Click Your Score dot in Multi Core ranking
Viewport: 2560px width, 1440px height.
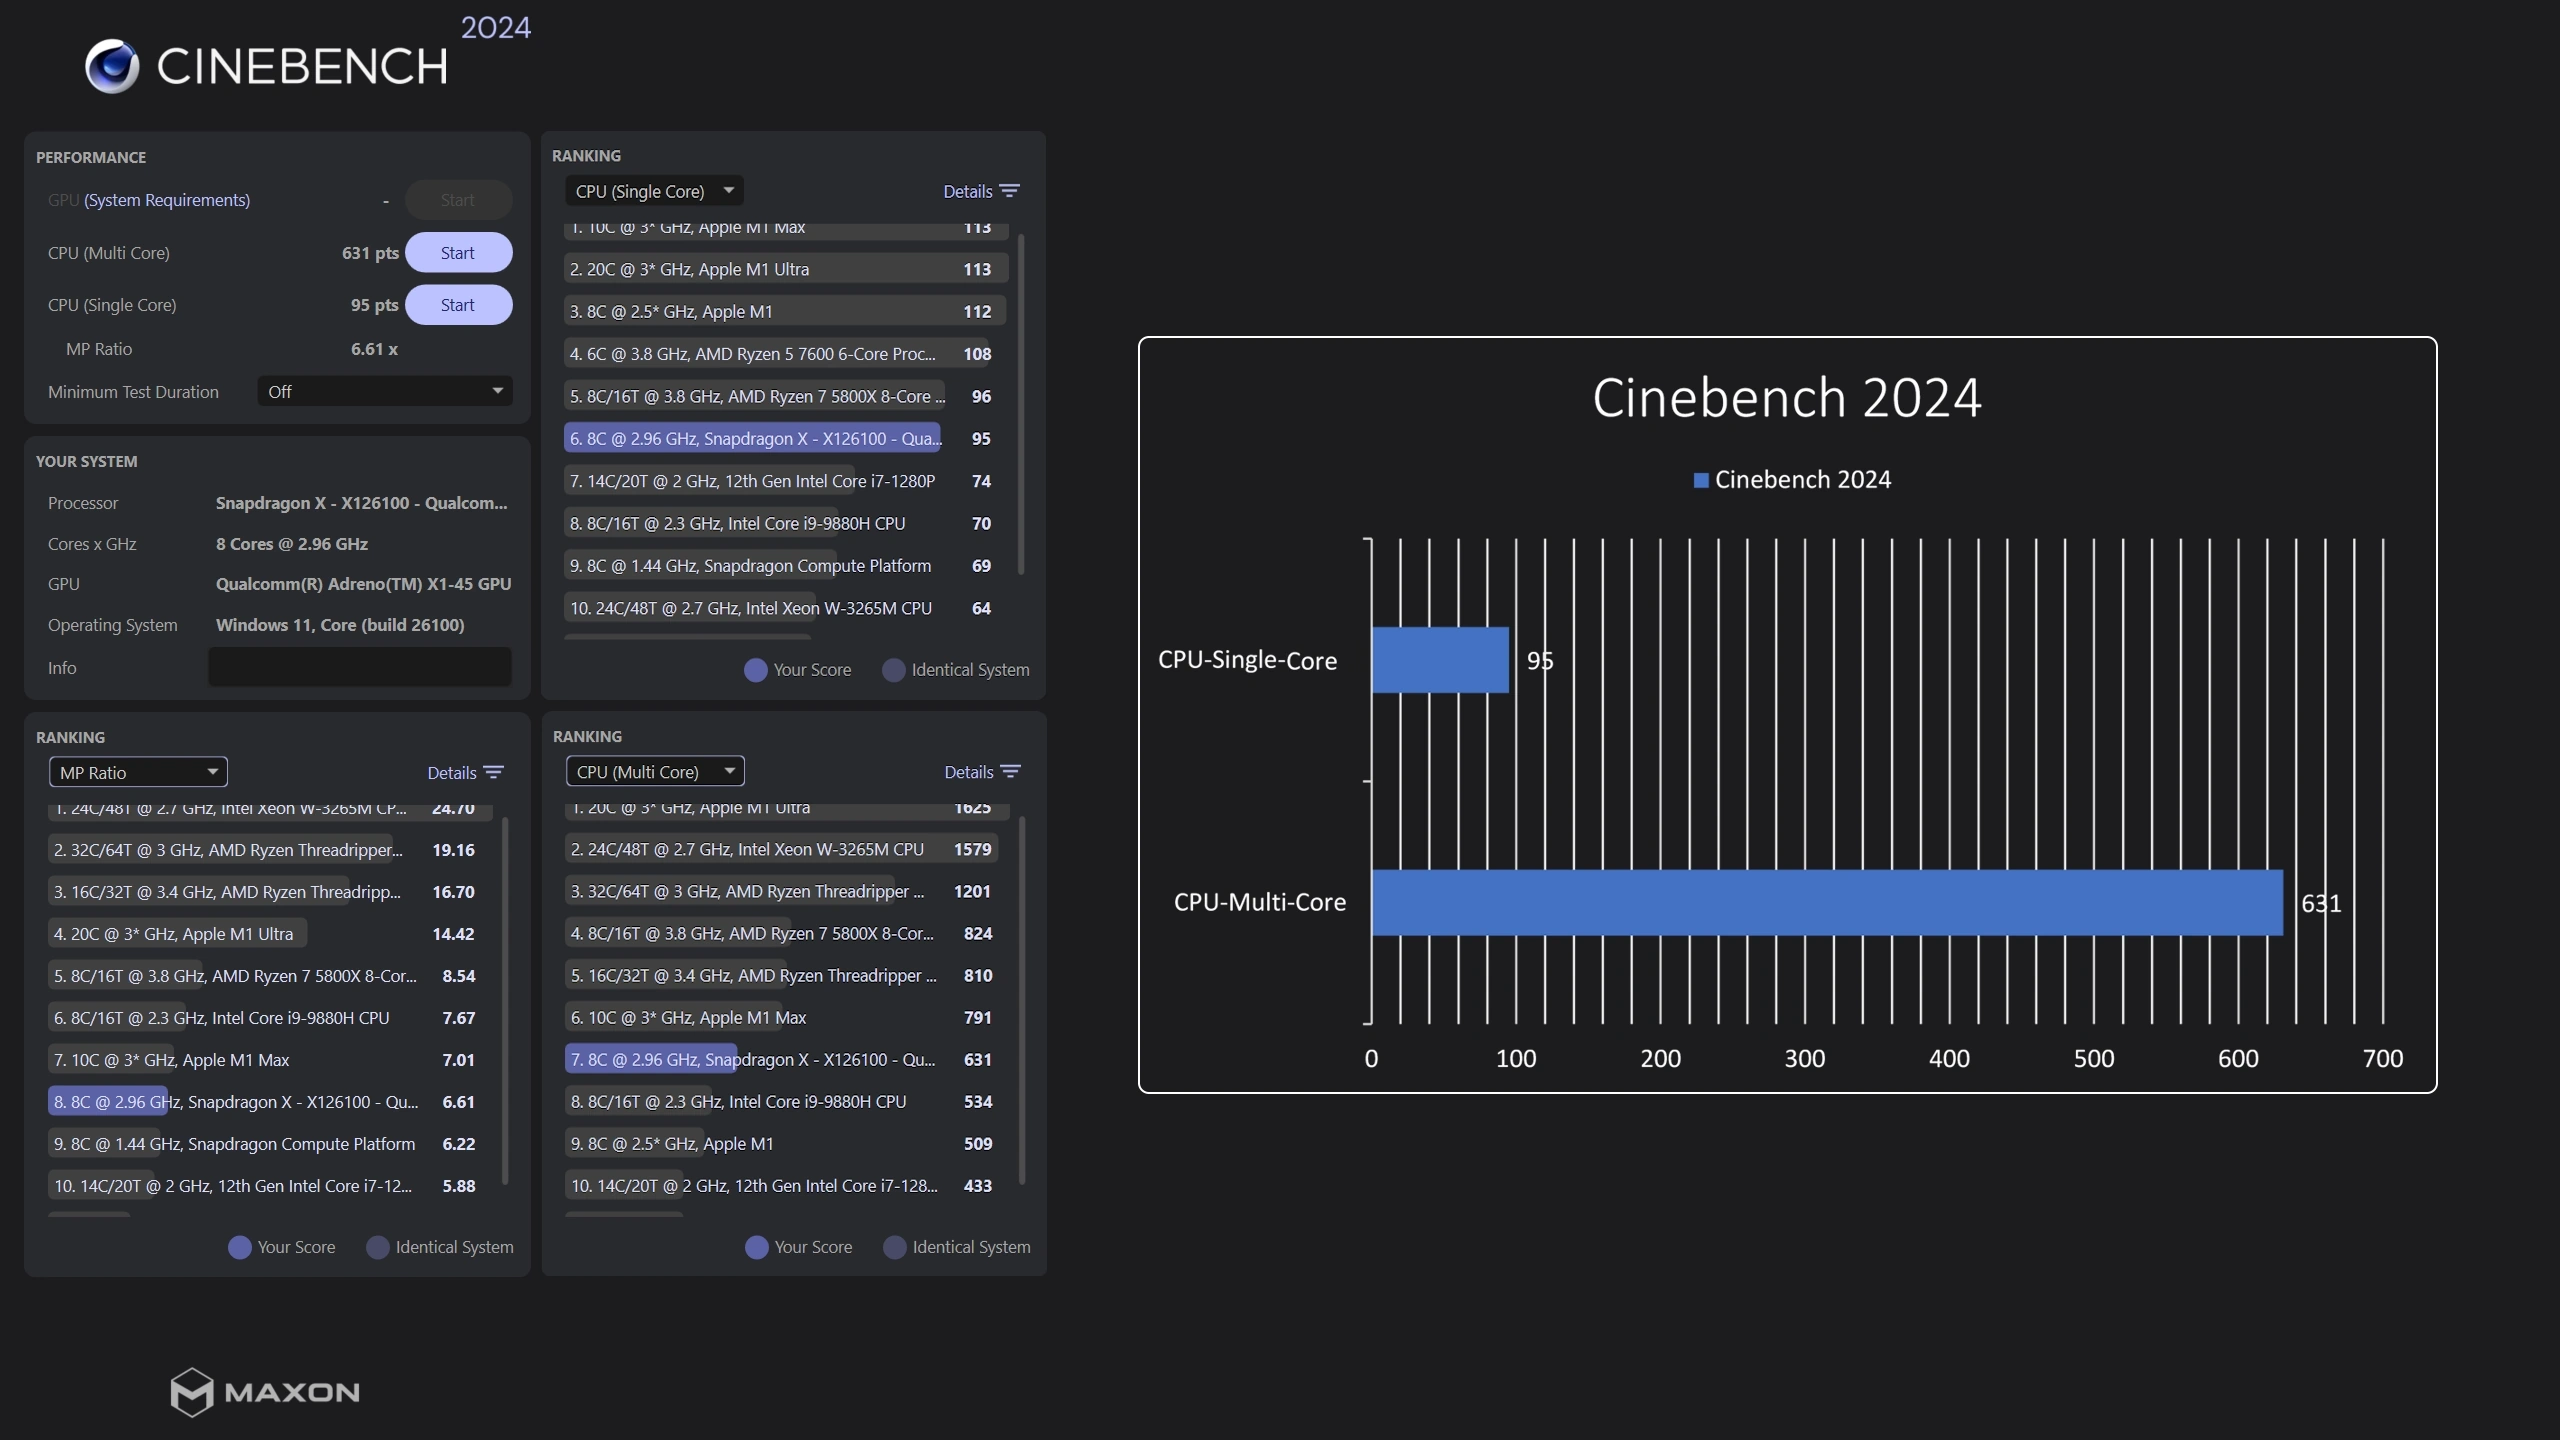[x=757, y=1247]
